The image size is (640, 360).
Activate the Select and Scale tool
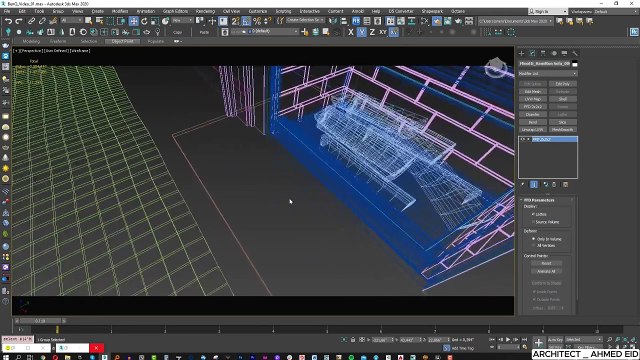155,21
